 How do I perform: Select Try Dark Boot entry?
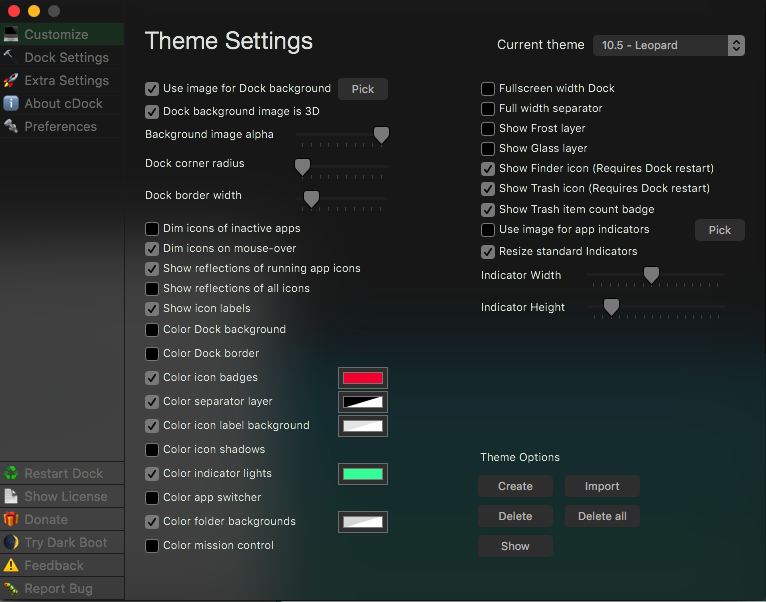(62, 542)
